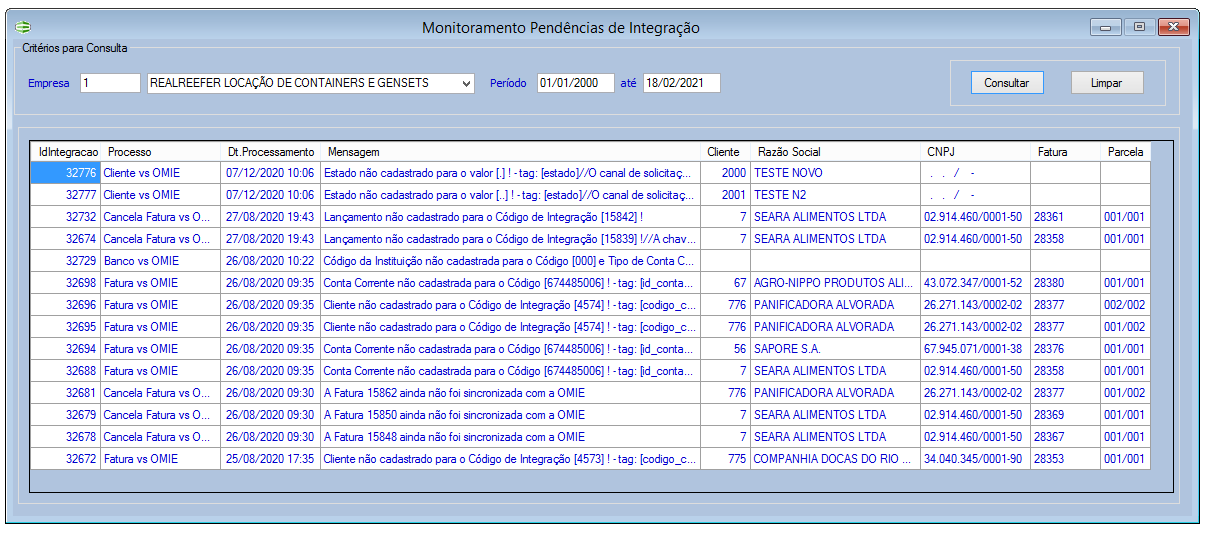The image size is (1208, 533).
Task: Click message 'A Fatura 15850 ainda não foi sincronizada'
Action: pos(511,415)
